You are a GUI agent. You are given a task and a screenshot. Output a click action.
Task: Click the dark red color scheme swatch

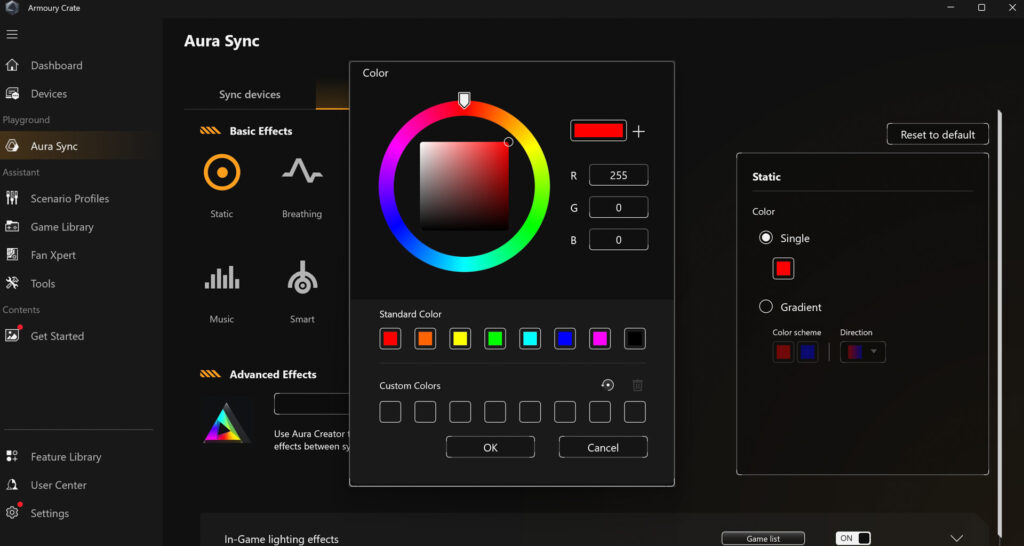tap(783, 352)
